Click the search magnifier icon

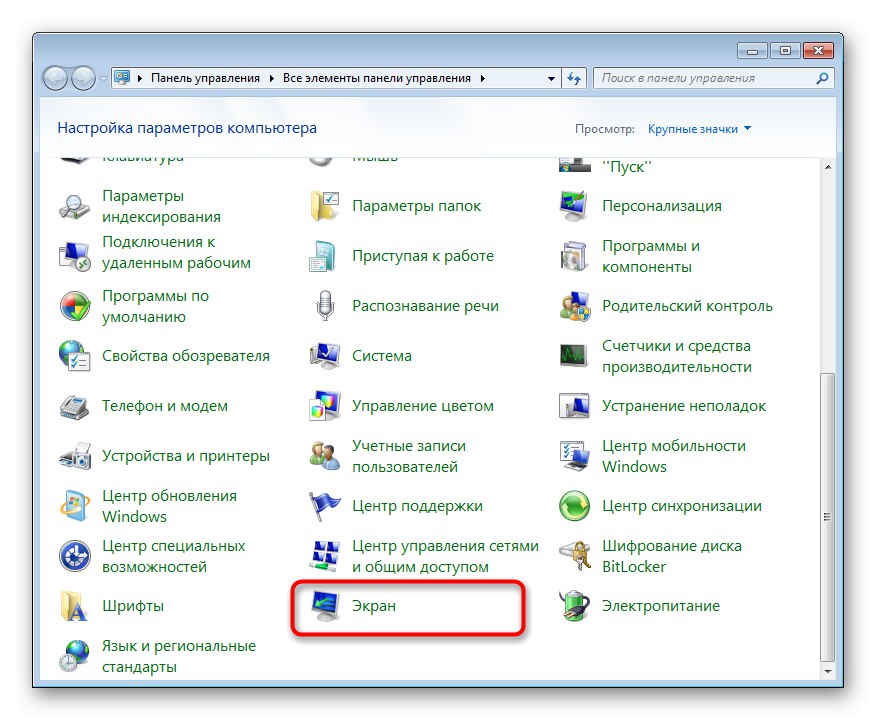[822, 78]
